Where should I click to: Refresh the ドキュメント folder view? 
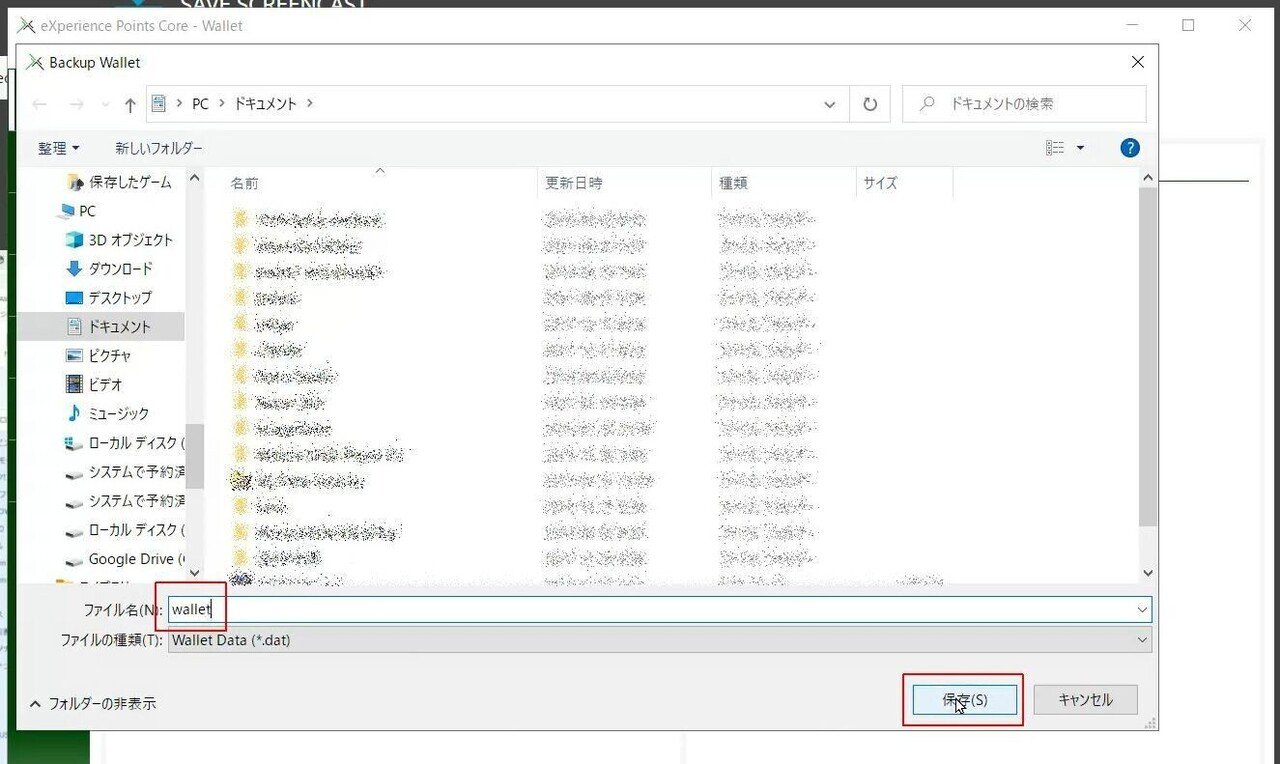(870, 104)
